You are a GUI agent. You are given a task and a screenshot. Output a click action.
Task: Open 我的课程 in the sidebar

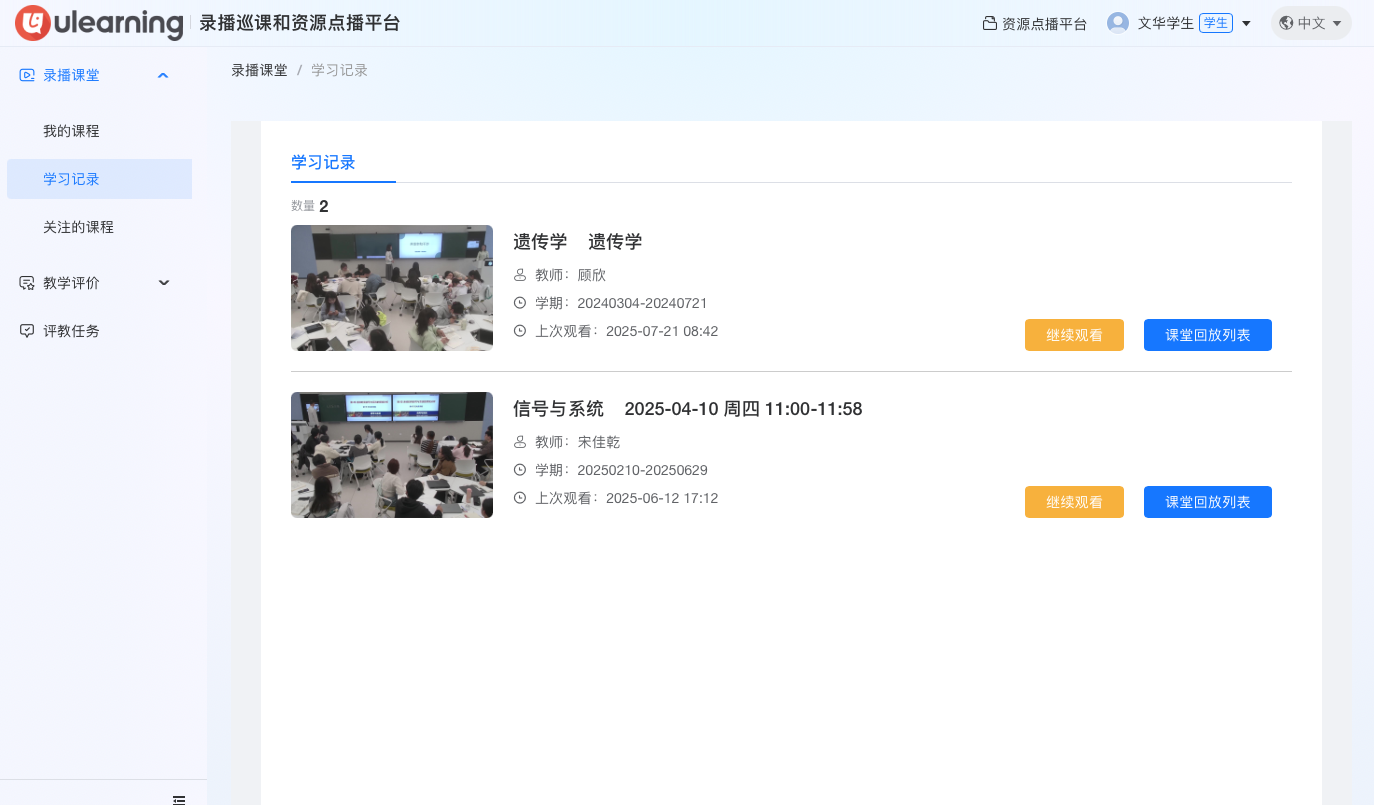click(x=71, y=131)
